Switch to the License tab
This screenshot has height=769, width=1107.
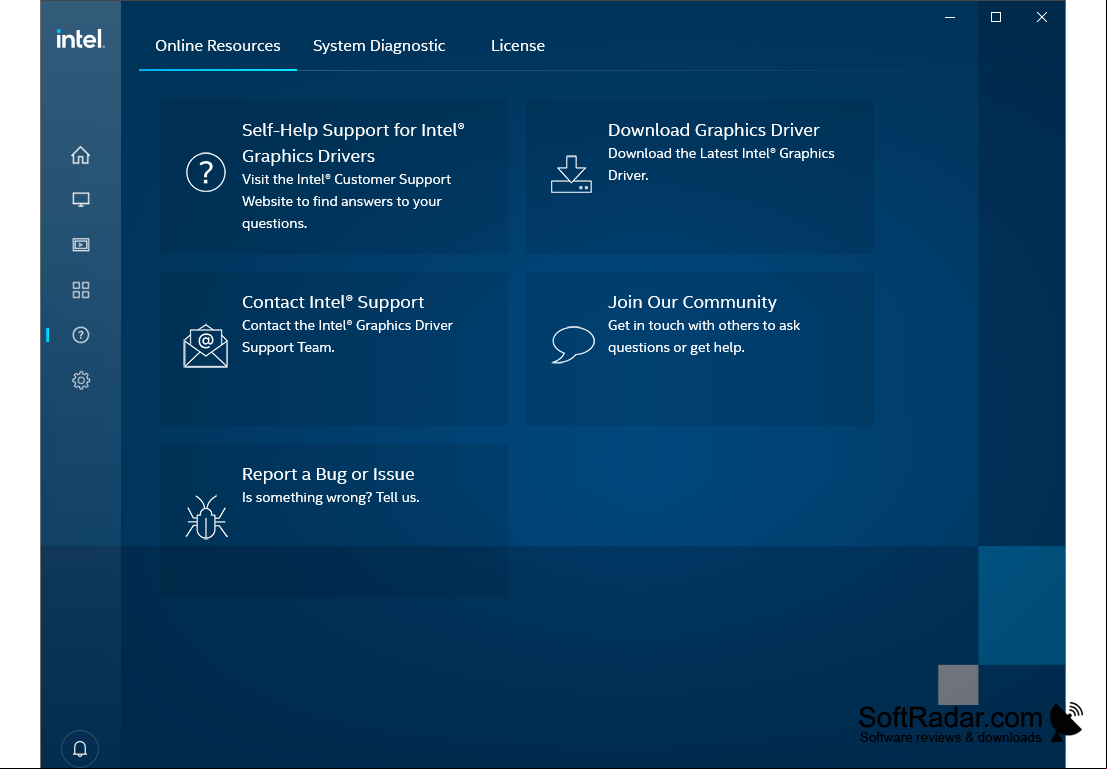517,46
